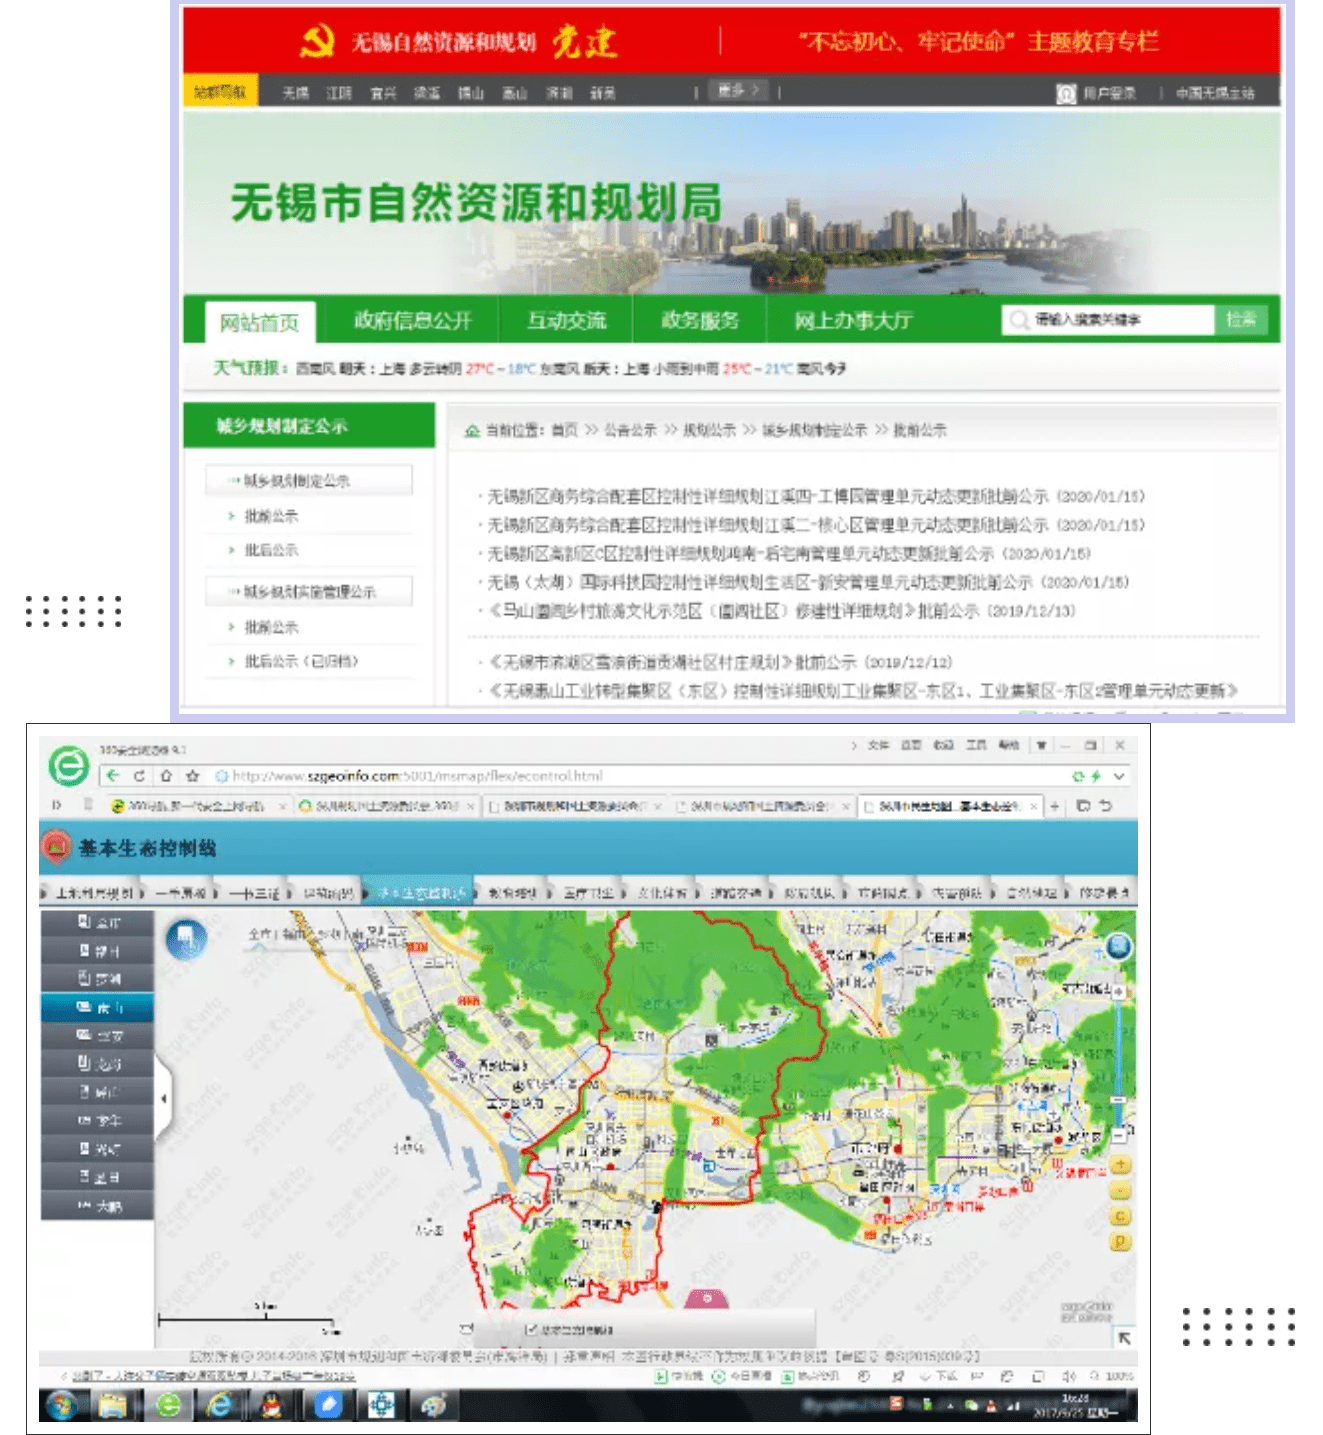Click the home icon in the browser toolbar
The image size is (1323, 1435).
pyautogui.click(x=166, y=775)
